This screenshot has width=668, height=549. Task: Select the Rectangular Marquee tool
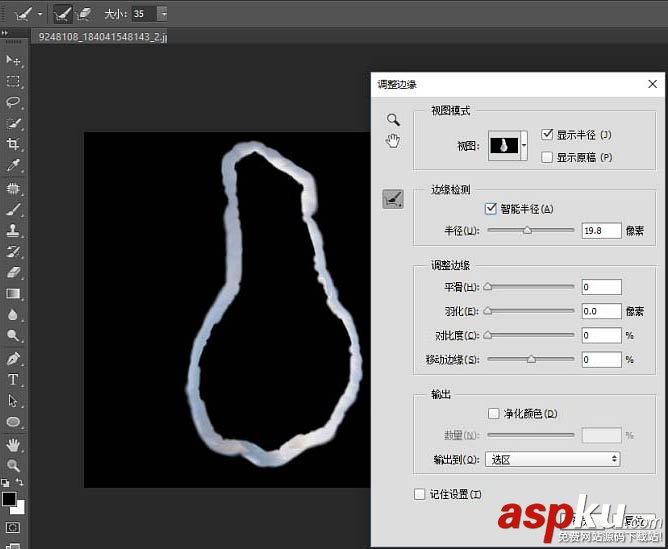coord(13,81)
